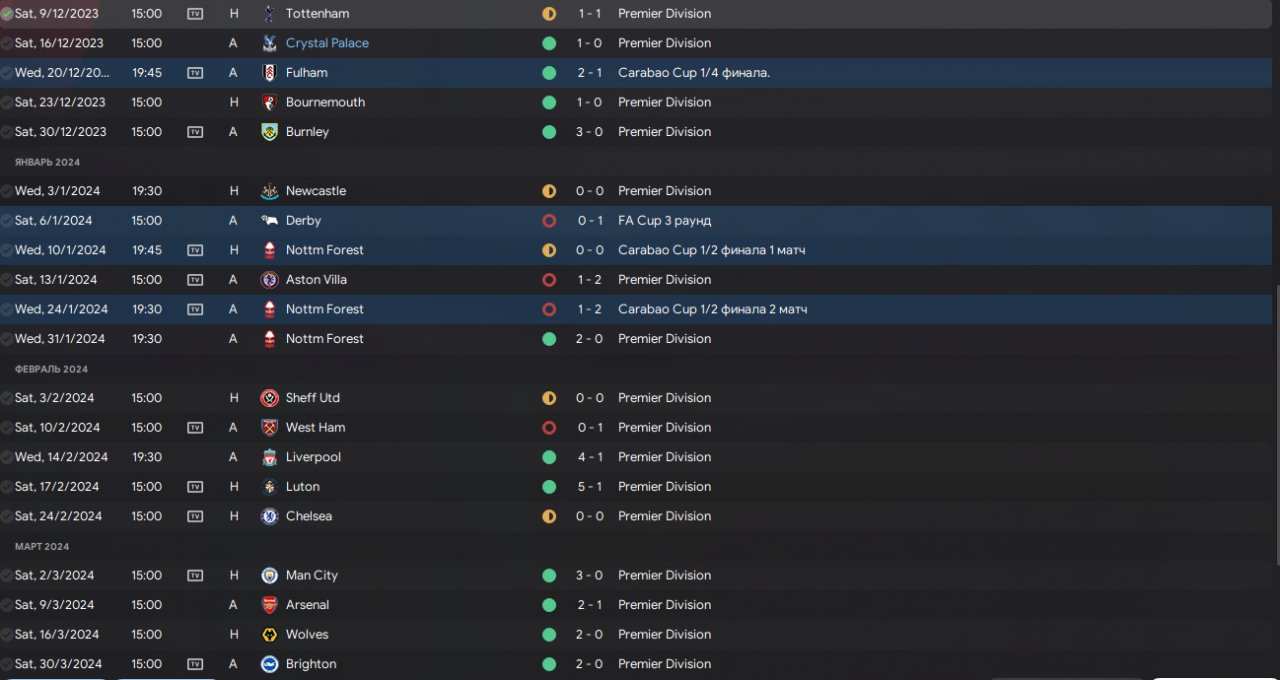Click the TV icon on Fulham row

click(x=195, y=73)
